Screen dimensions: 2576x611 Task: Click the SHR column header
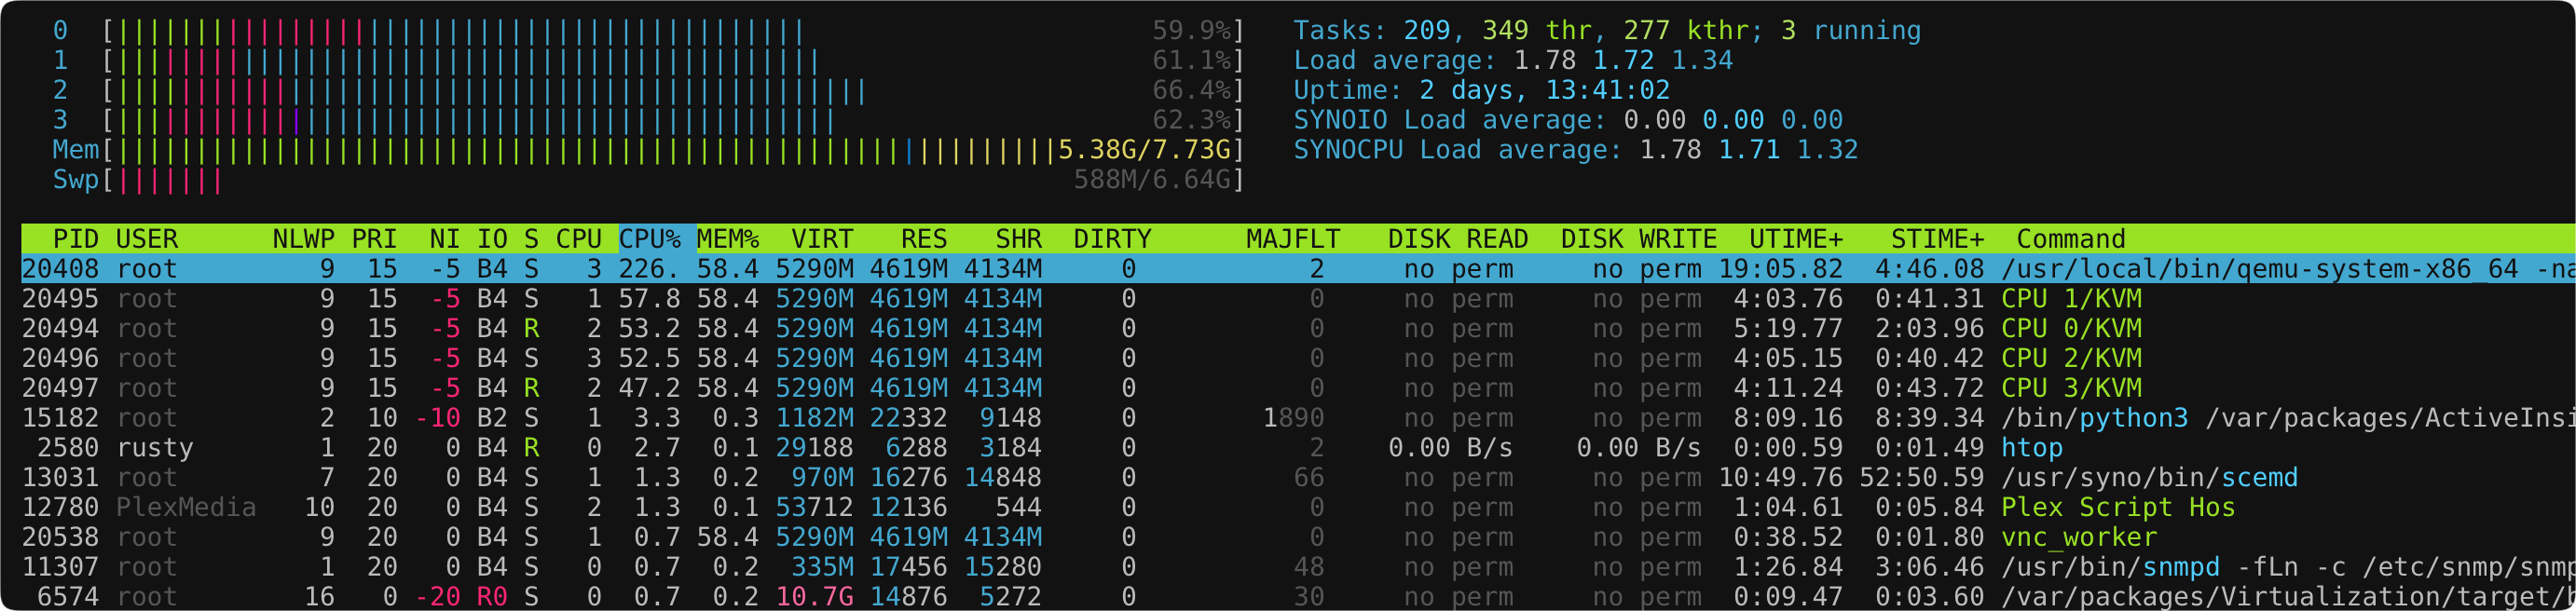point(1018,239)
